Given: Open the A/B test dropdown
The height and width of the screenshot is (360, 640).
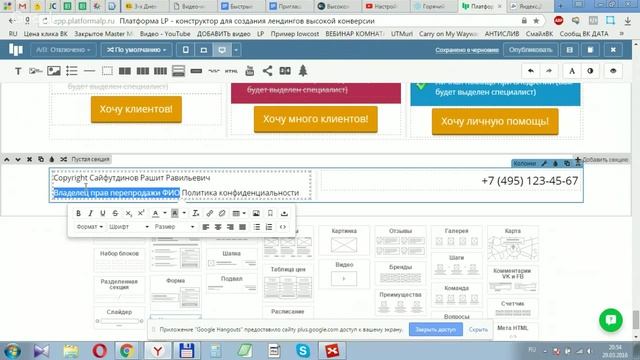Looking at the screenshot, I should (63, 50).
